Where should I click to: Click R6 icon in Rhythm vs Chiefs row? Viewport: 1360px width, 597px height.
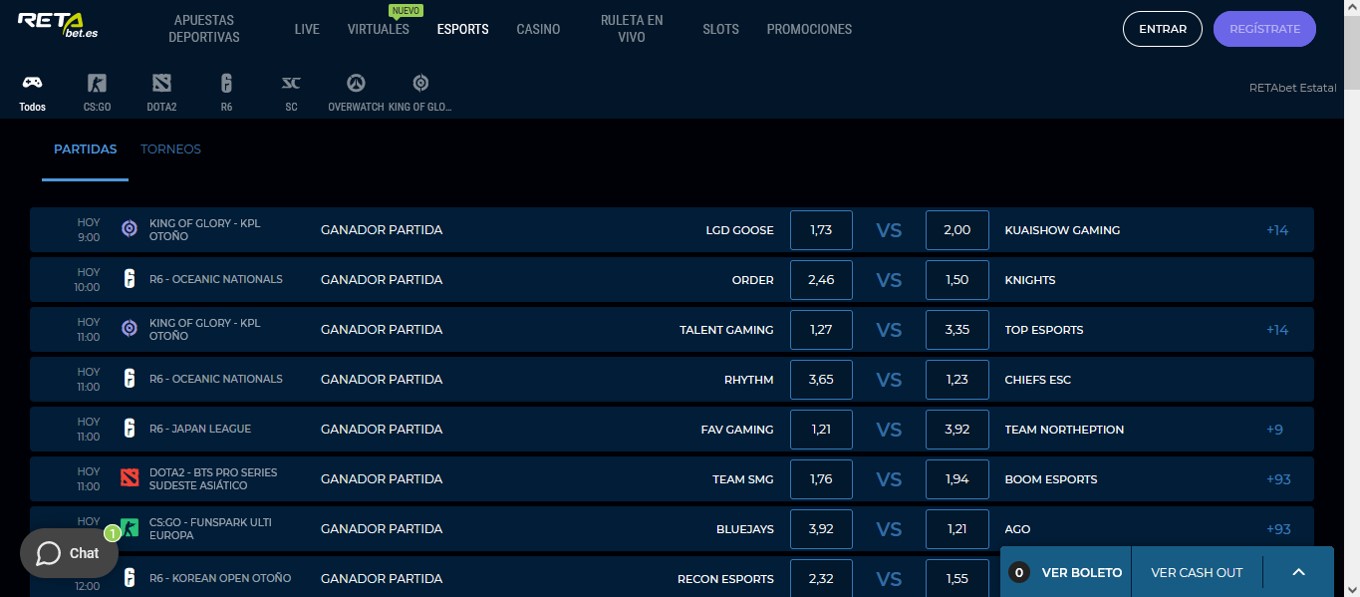pyautogui.click(x=129, y=379)
